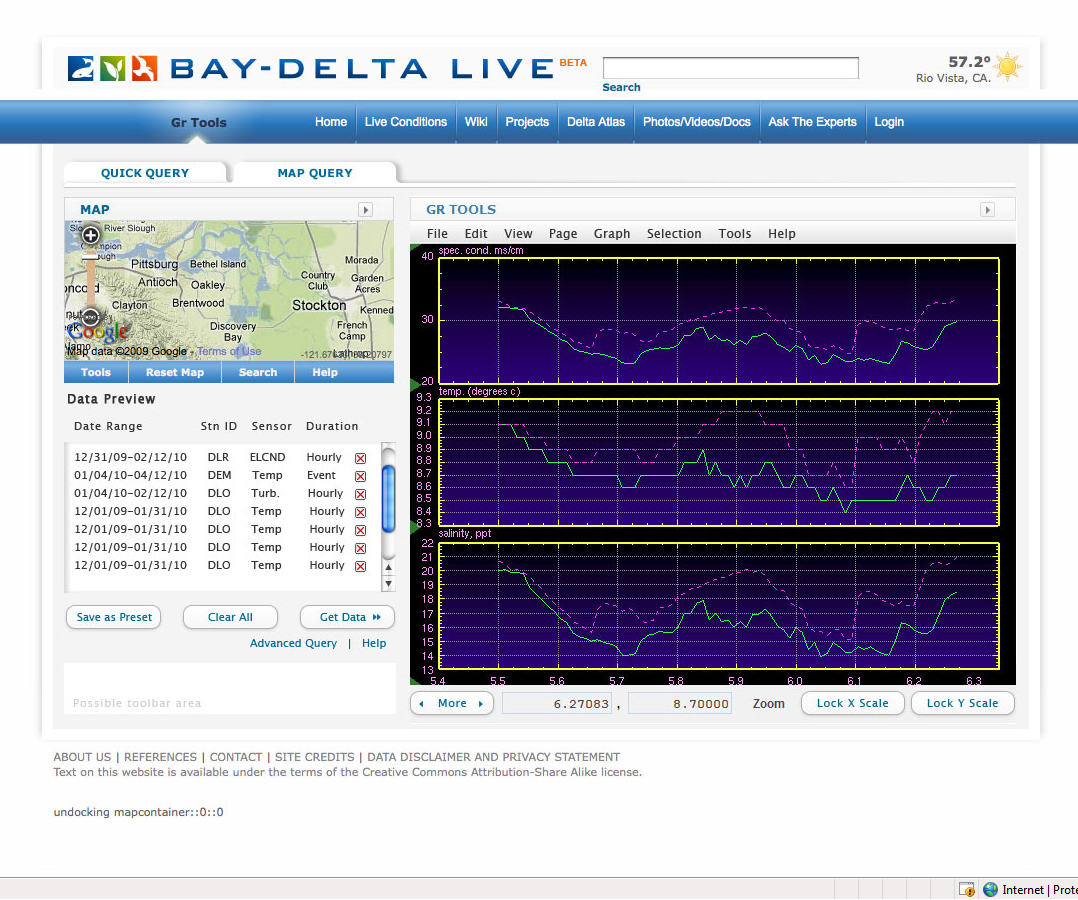Click scrollbar down arrow in Data Preview
The image size is (1078, 900).
[x=388, y=584]
